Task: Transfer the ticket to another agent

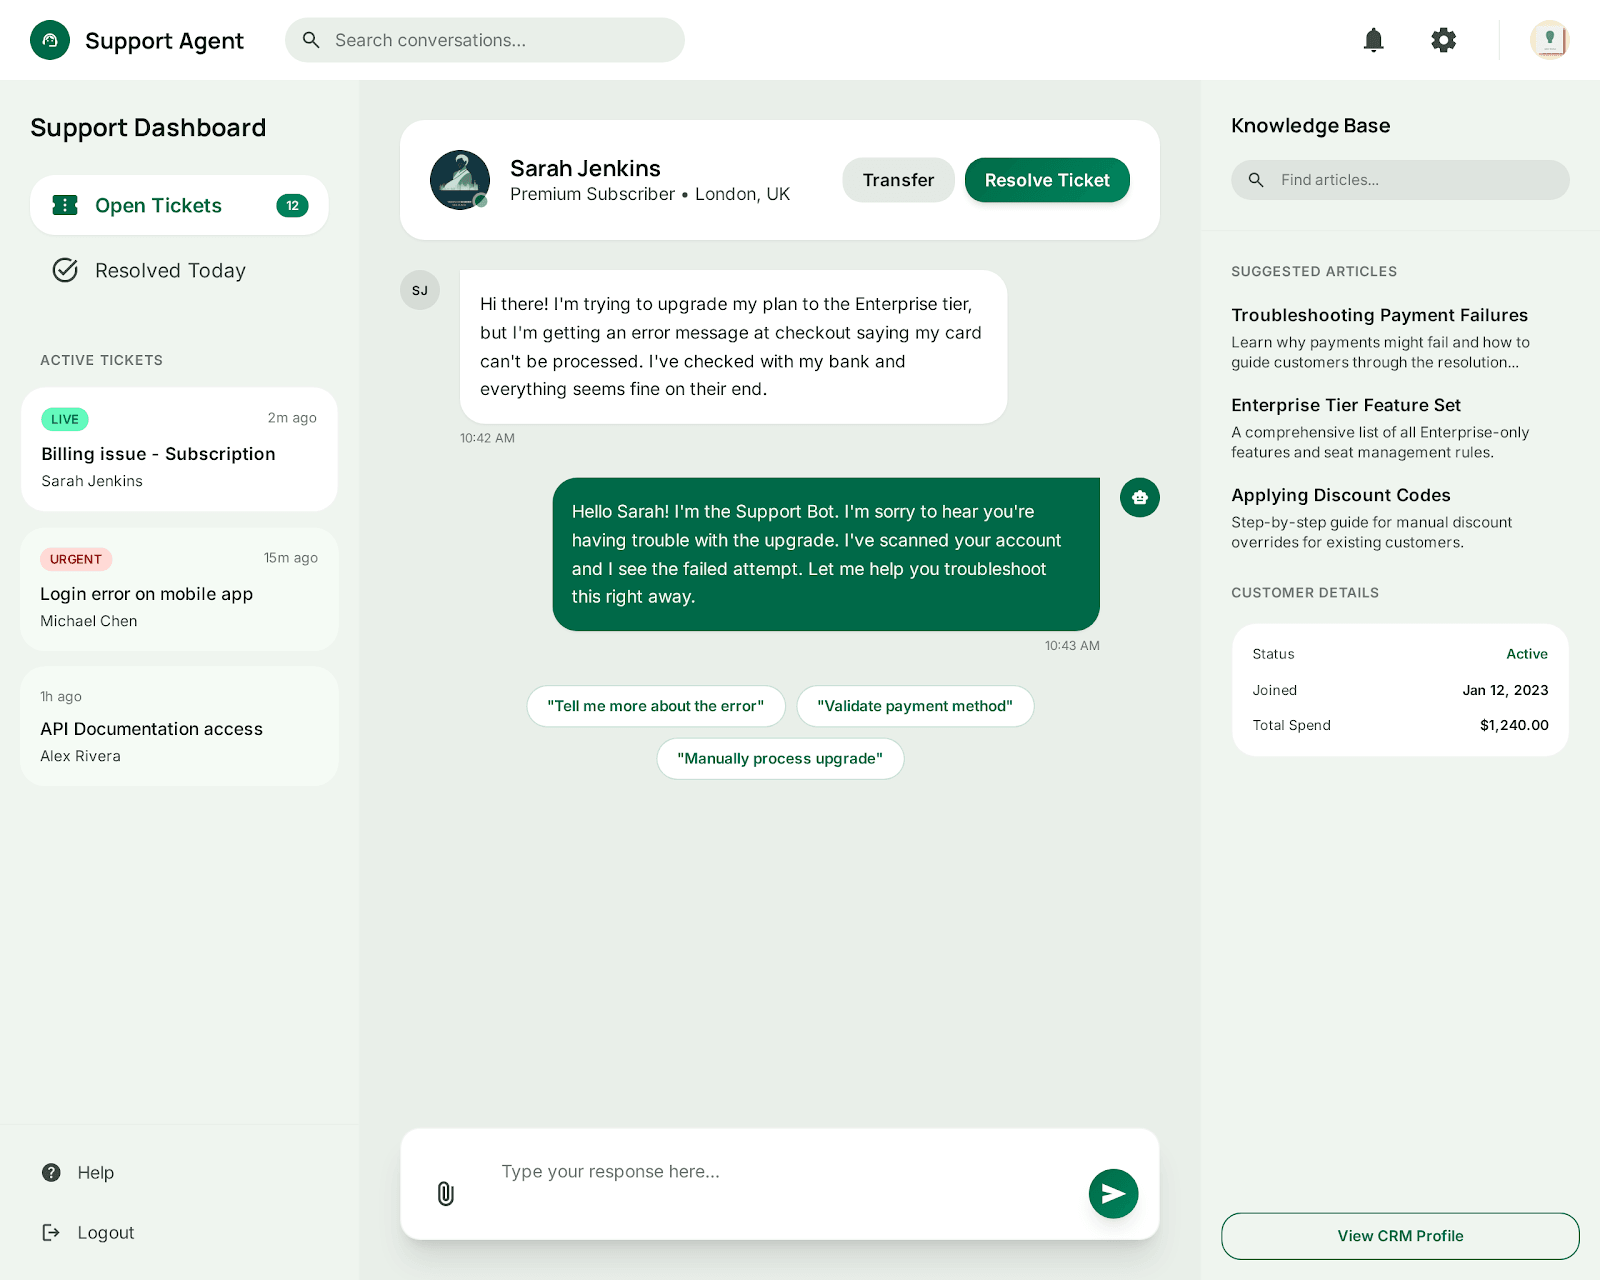Action: 898,180
